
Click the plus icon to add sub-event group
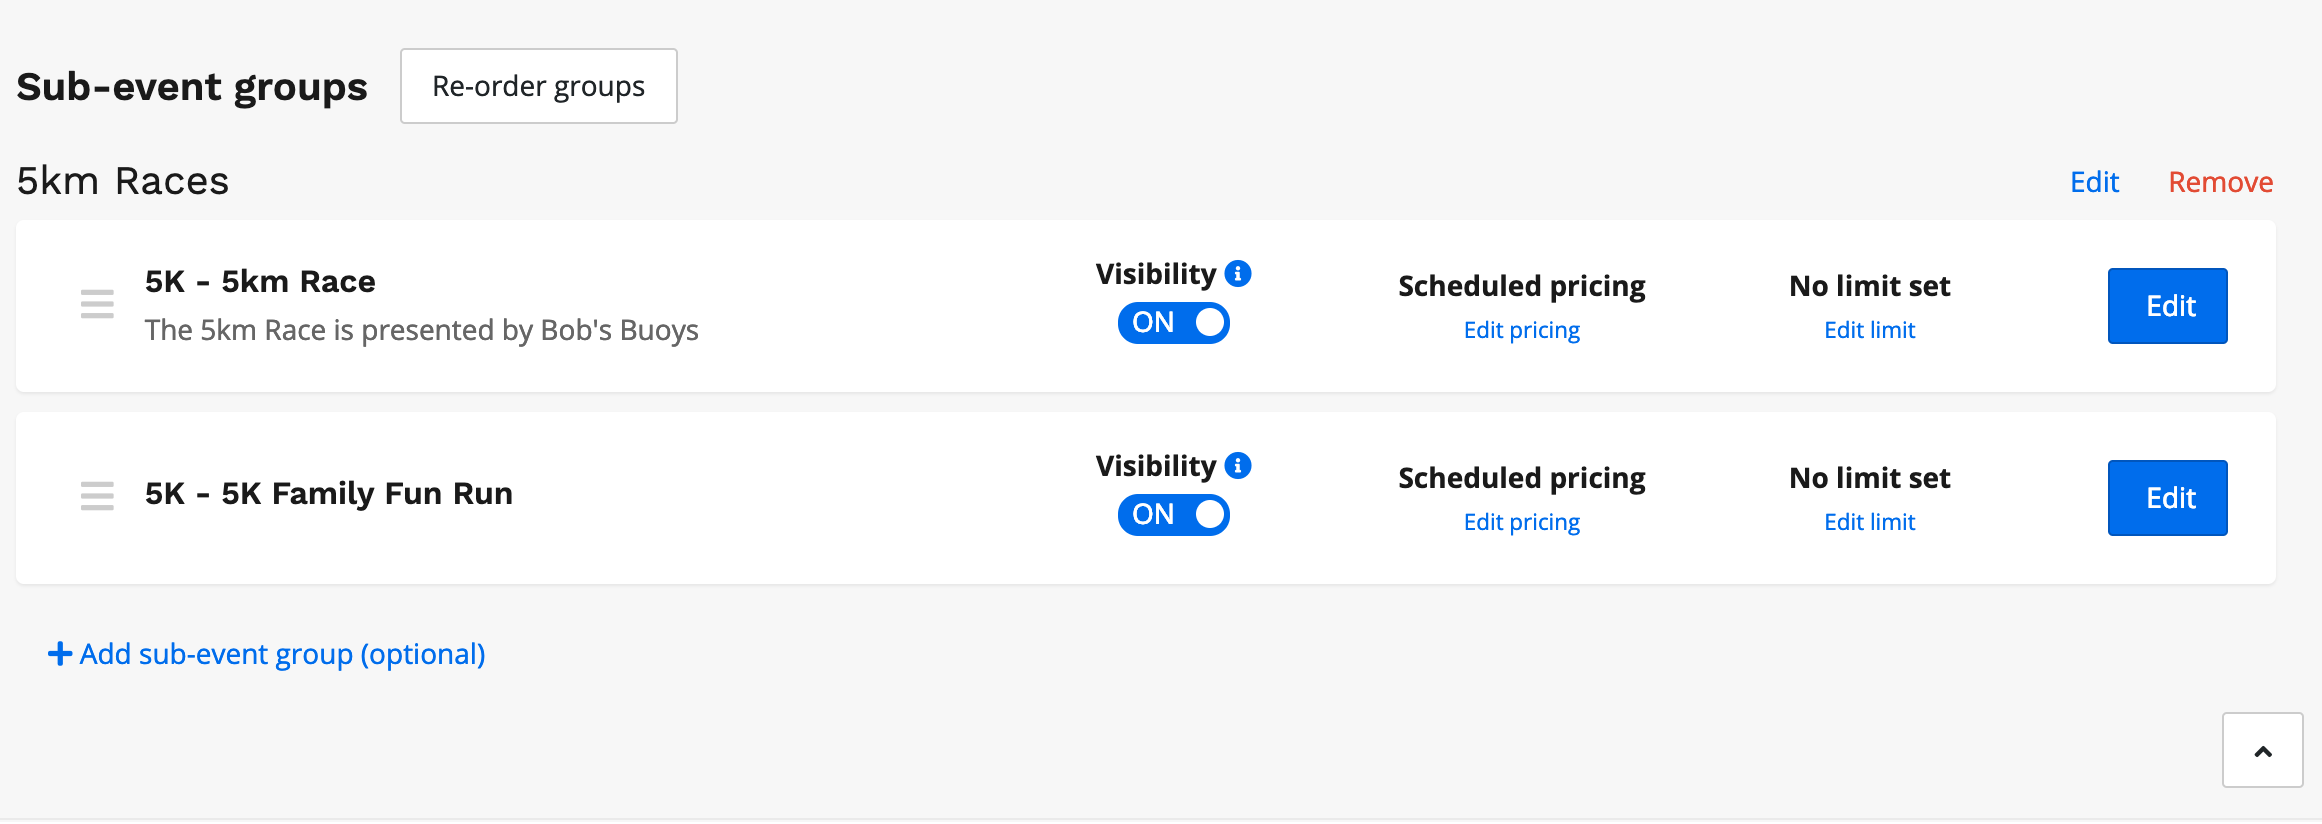click(x=60, y=654)
